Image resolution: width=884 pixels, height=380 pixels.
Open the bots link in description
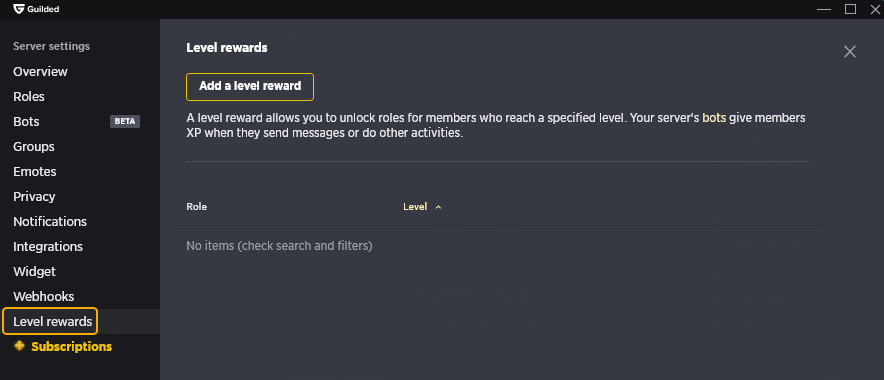[714, 118]
